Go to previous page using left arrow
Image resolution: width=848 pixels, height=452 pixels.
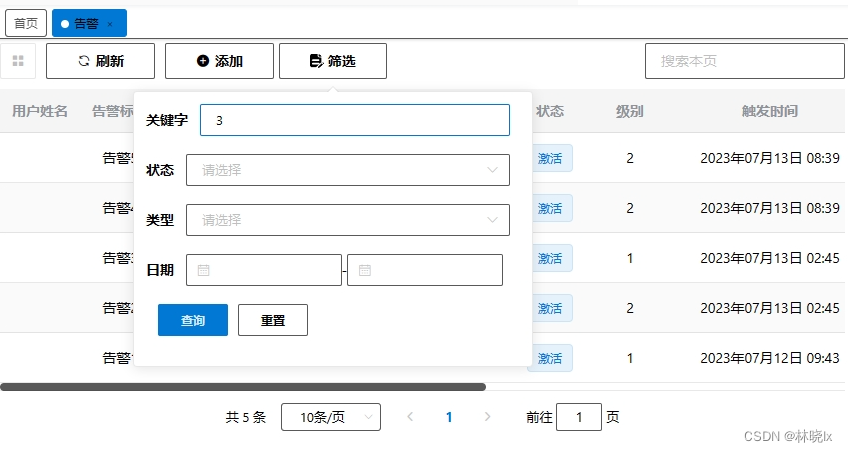(x=410, y=417)
